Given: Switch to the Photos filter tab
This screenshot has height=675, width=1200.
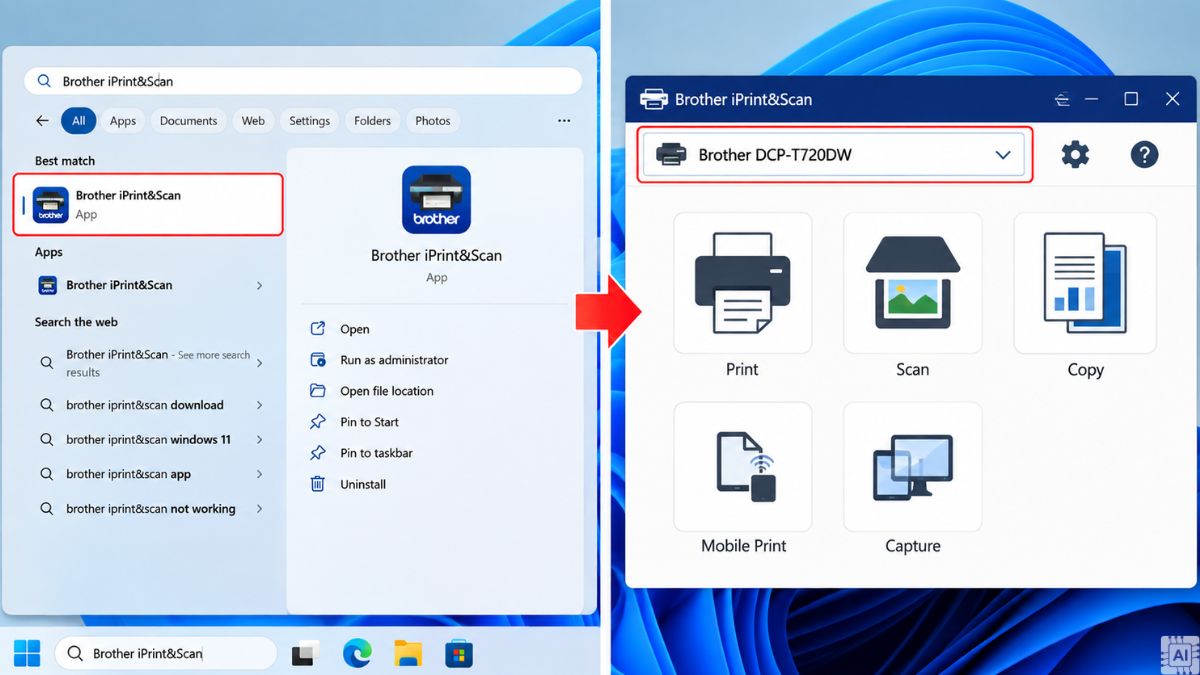Looking at the screenshot, I should point(433,121).
